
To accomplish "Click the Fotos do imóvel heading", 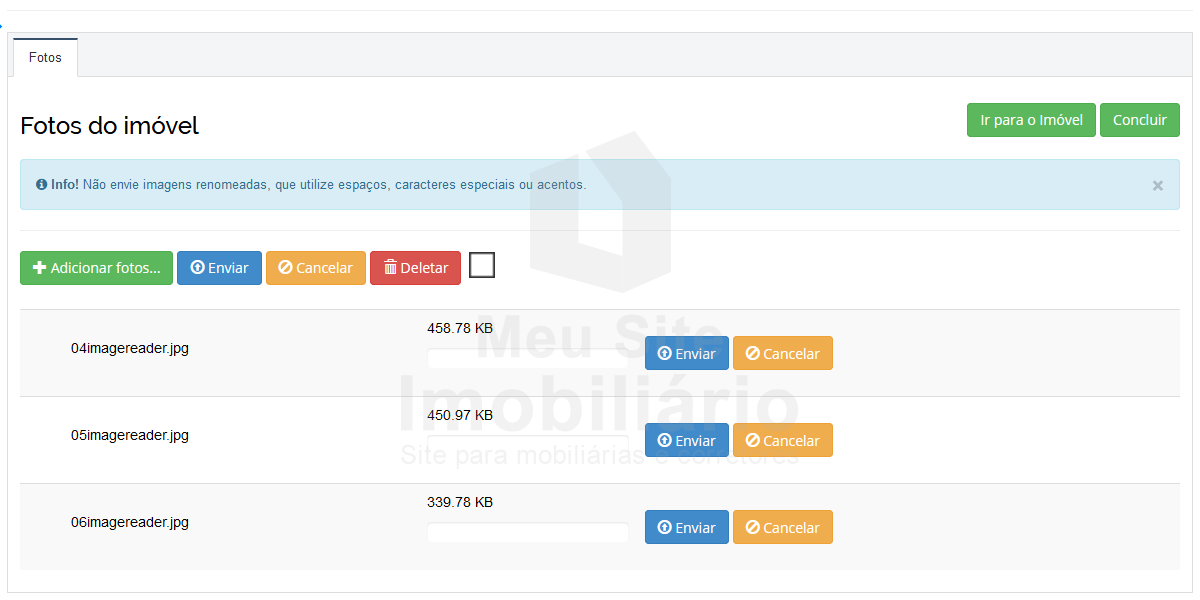I will coord(109,125).
